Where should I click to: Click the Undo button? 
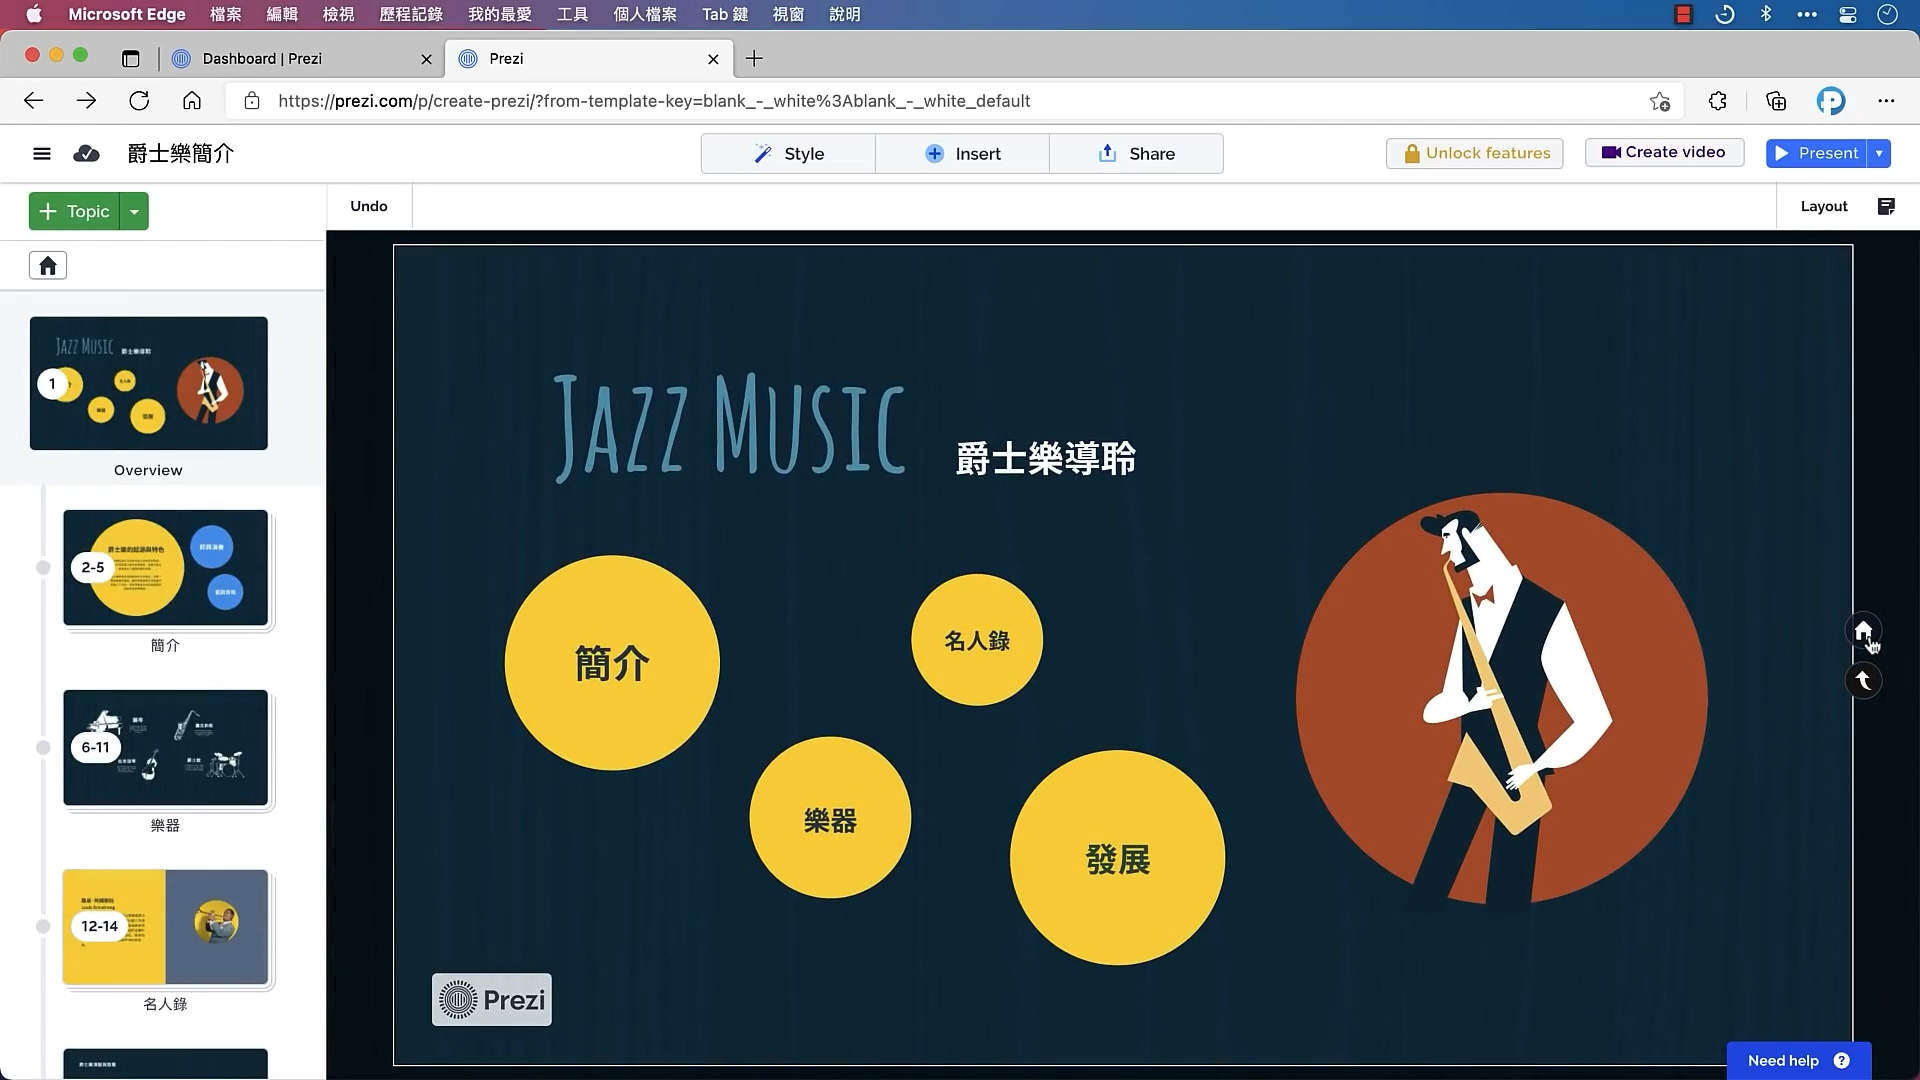click(369, 206)
